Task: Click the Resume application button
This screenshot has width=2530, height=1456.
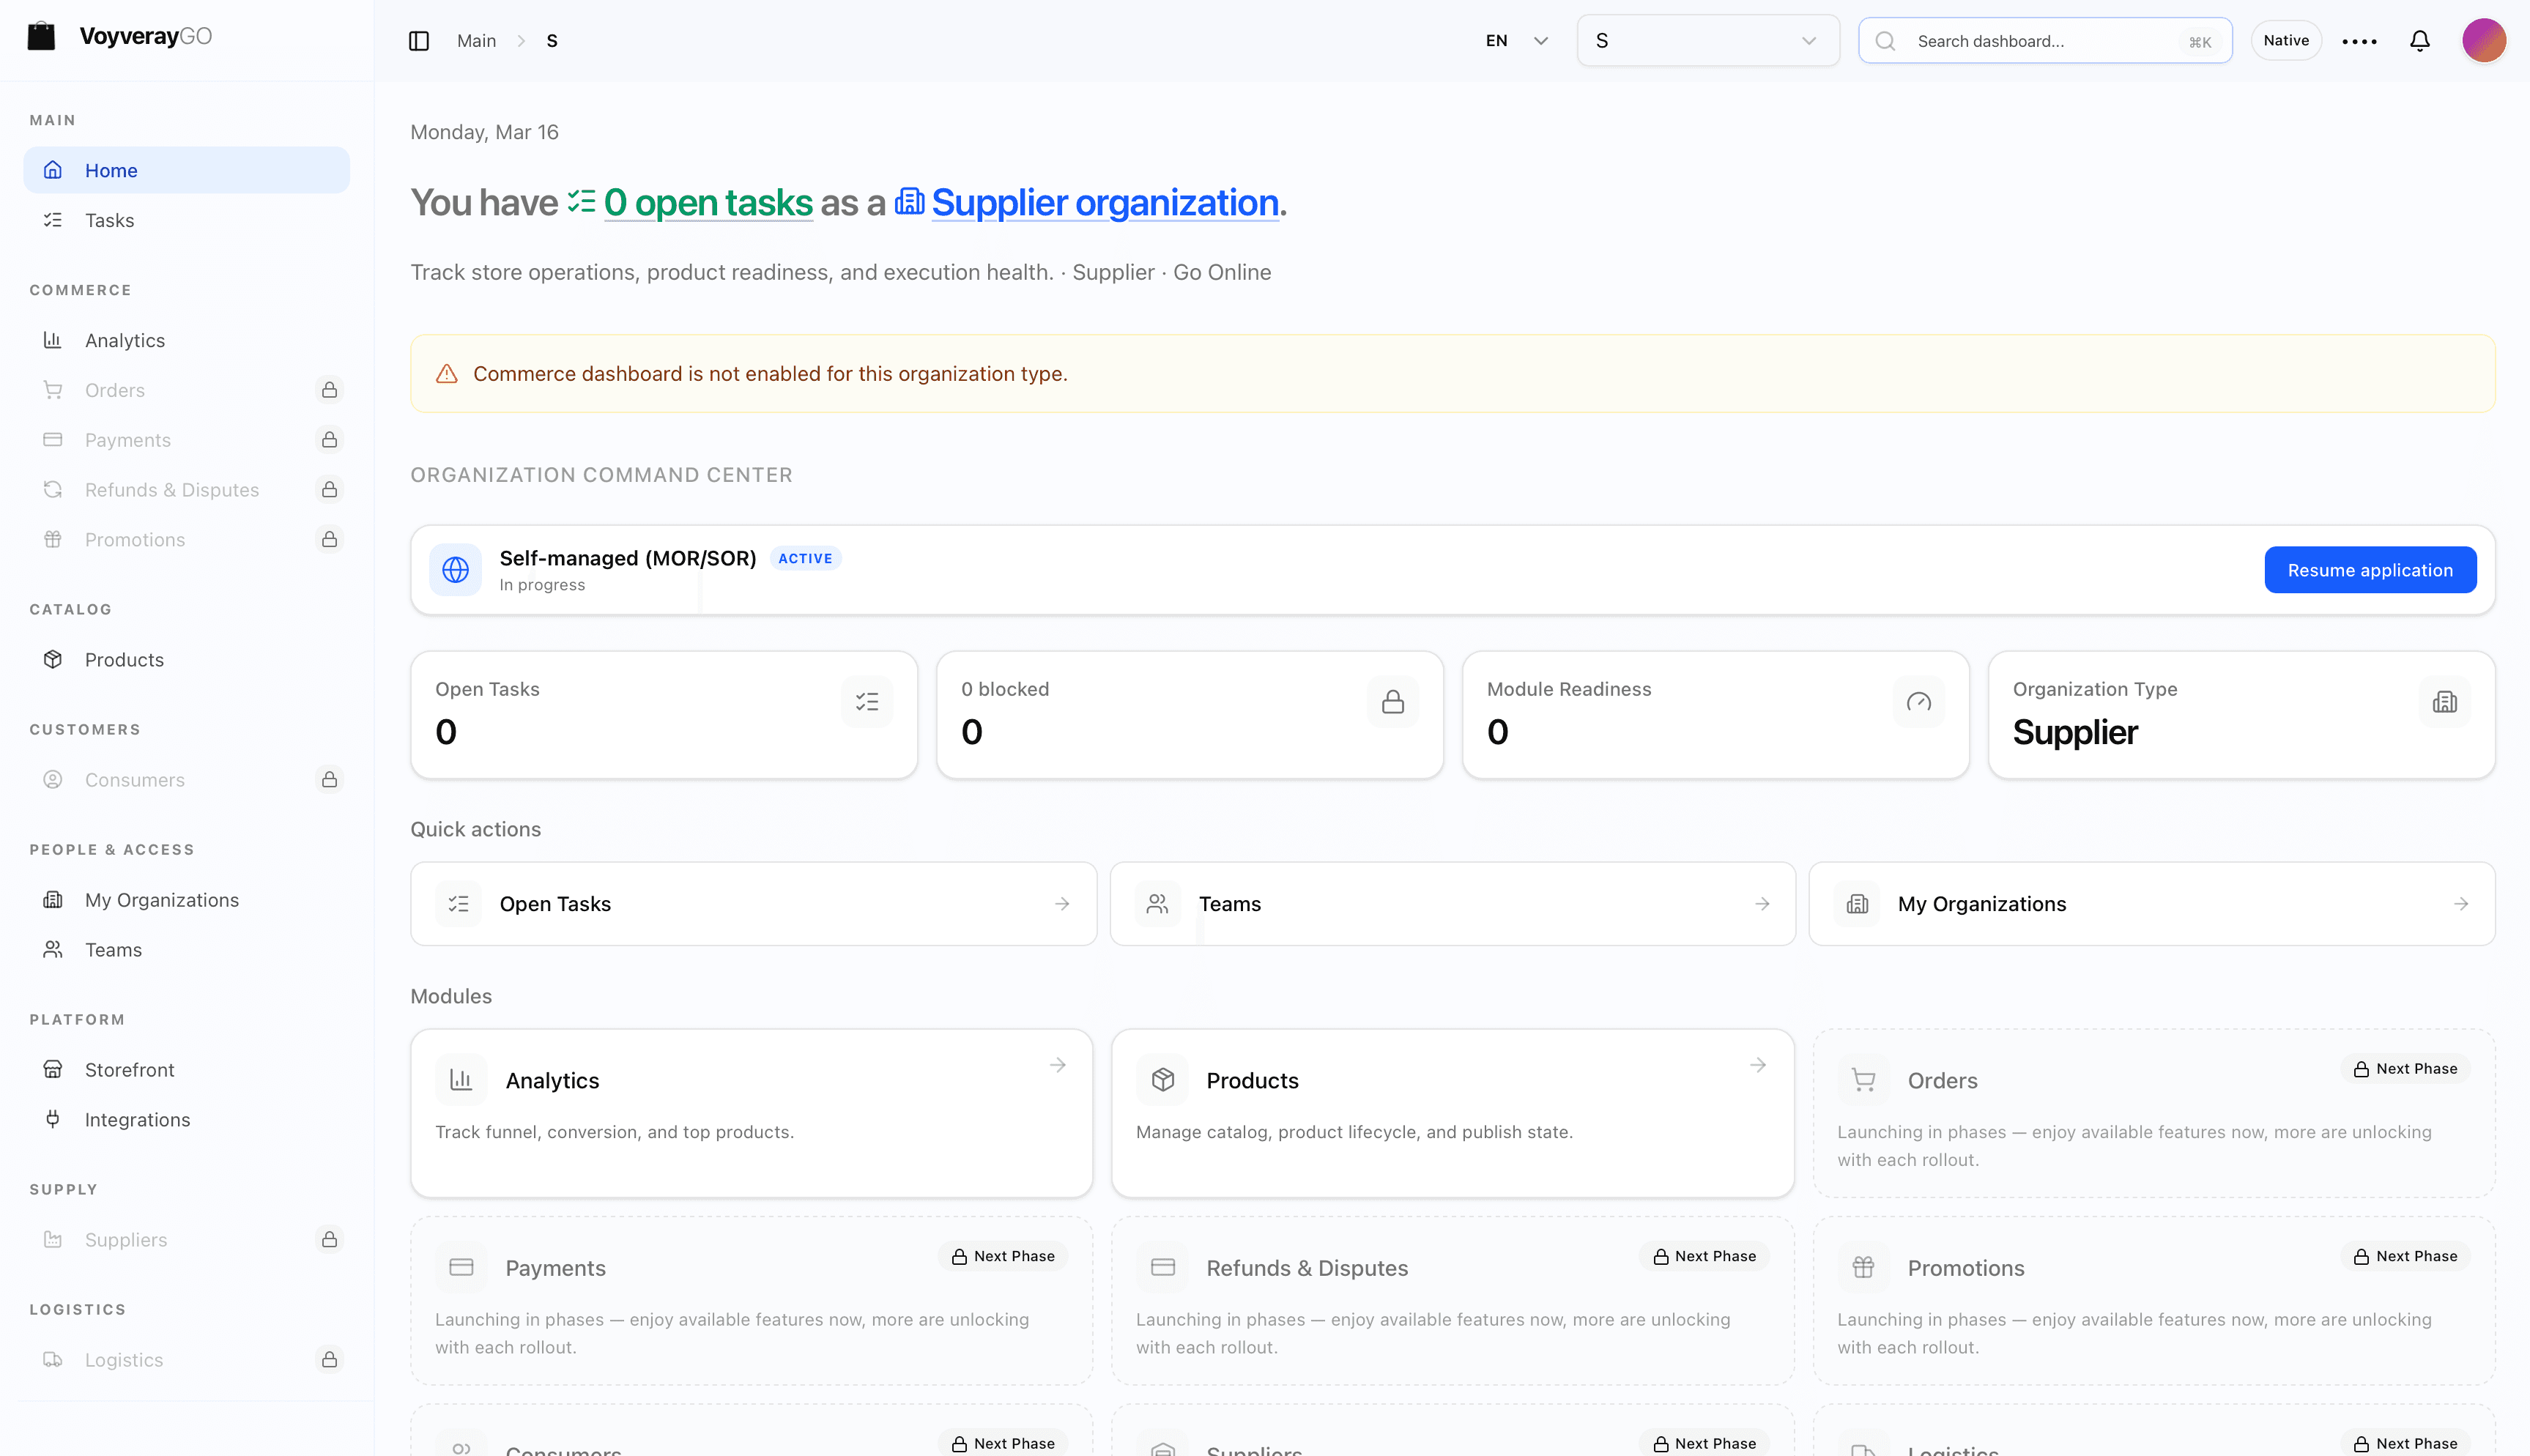Action: coord(2370,570)
